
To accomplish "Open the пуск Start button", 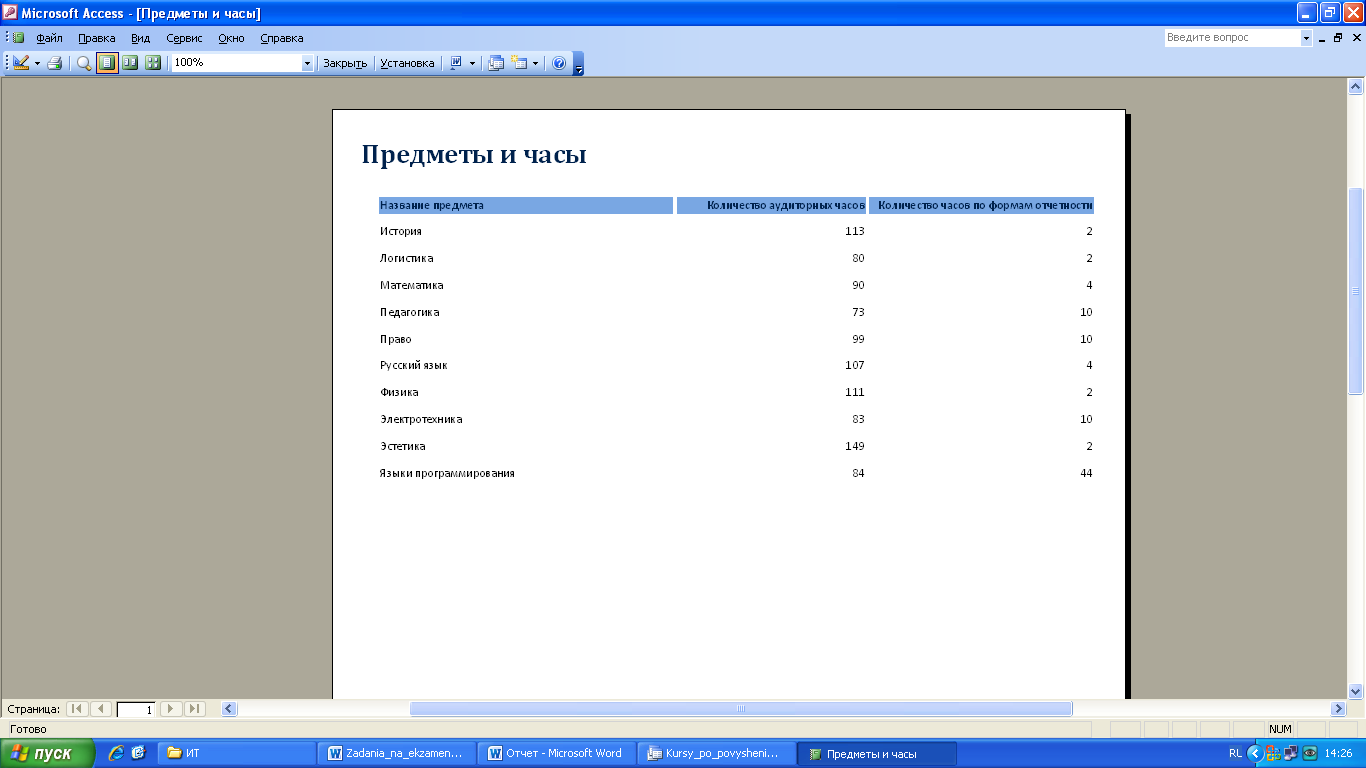I will point(48,754).
